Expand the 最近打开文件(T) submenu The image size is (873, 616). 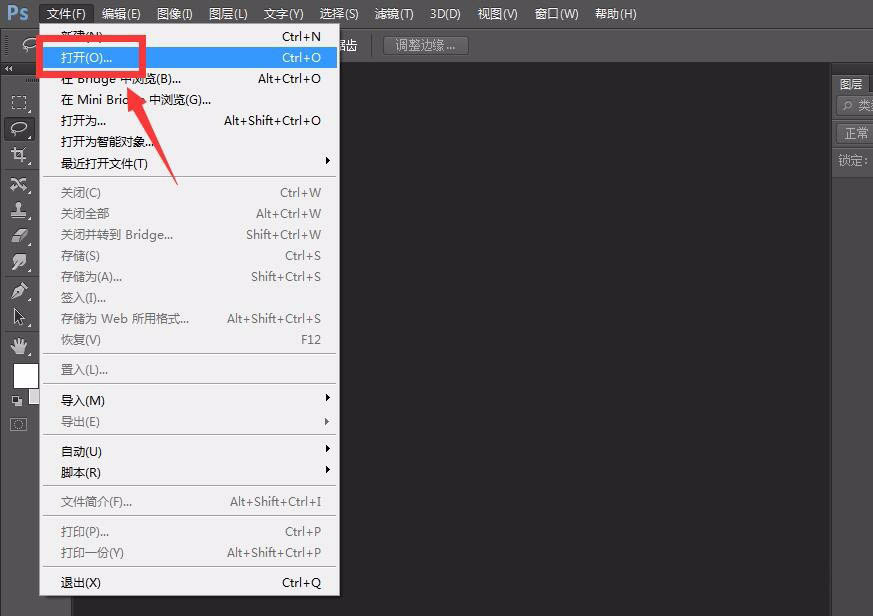(190, 163)
